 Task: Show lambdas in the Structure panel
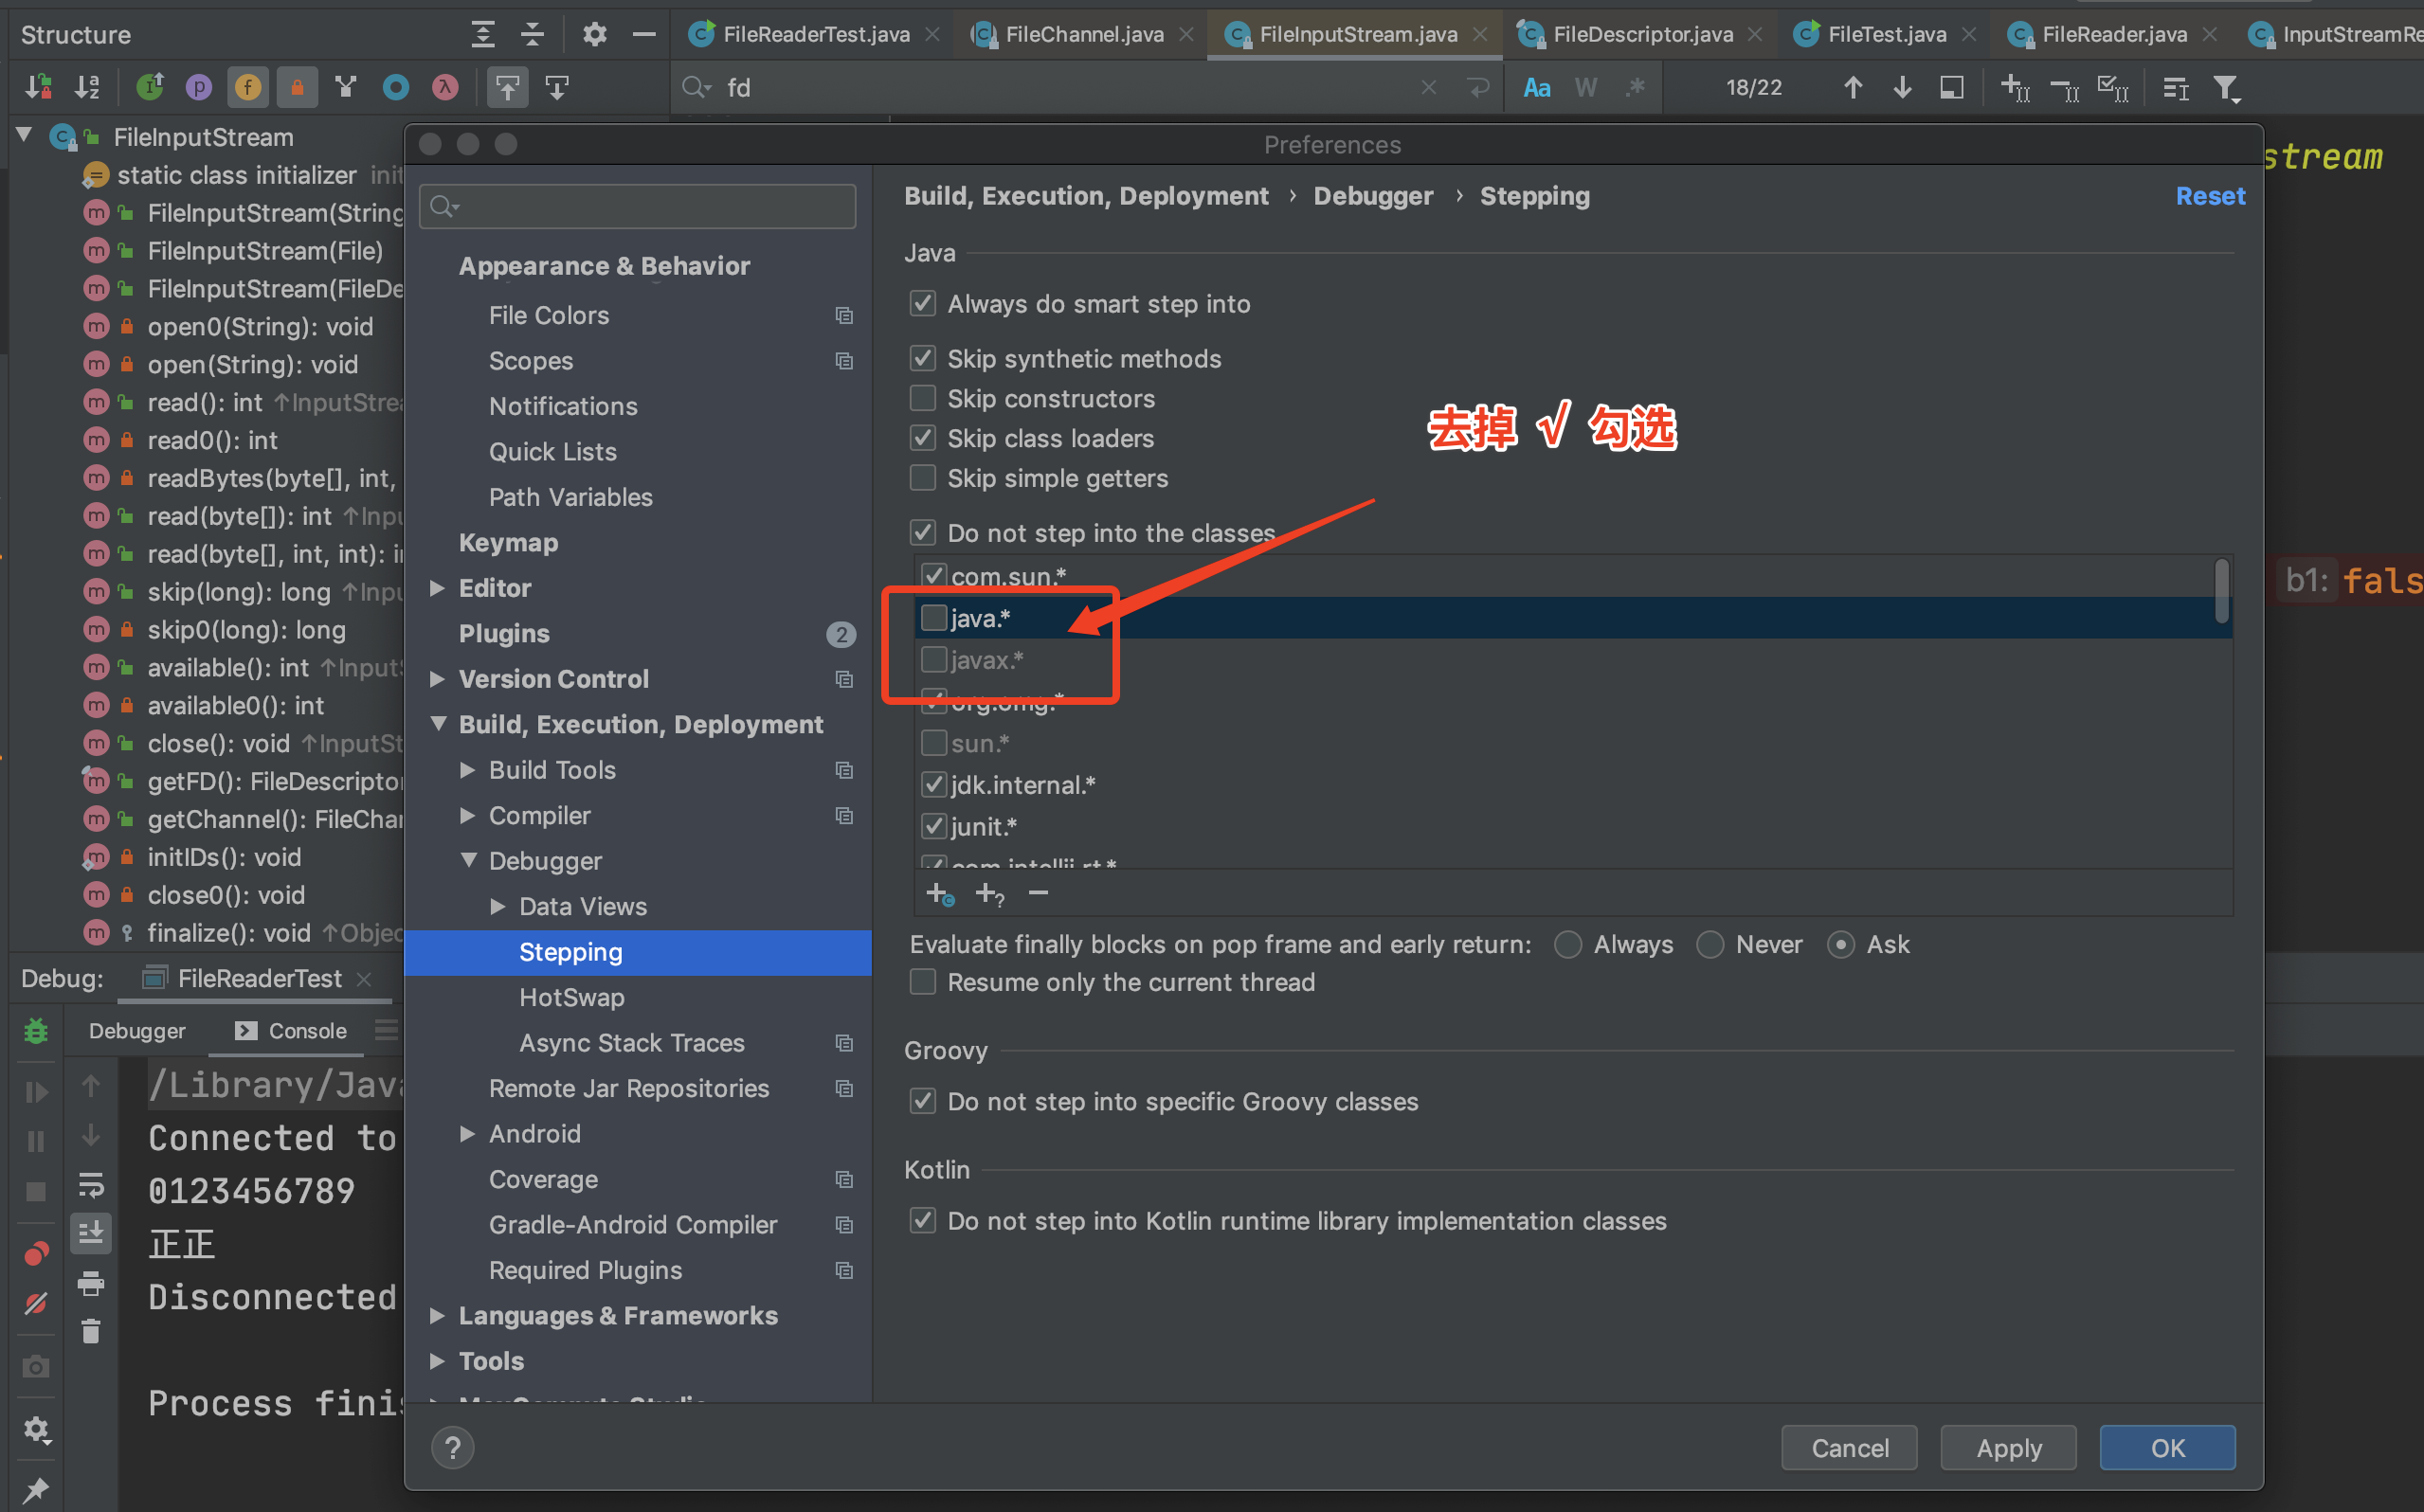(x=443, y=86)
